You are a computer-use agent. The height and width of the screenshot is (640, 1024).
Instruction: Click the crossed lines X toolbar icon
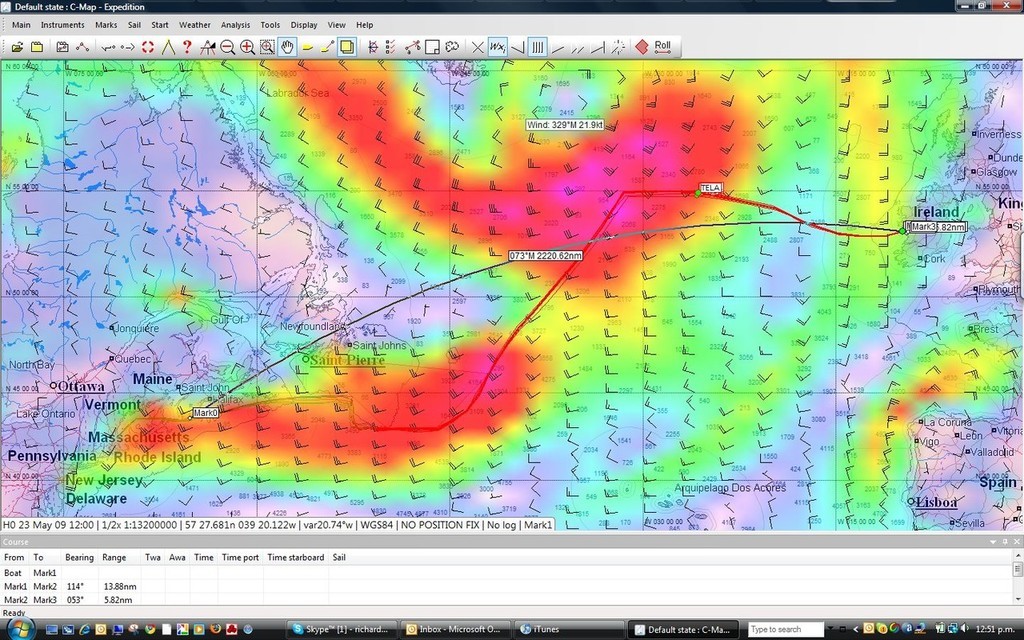(477, 47)
